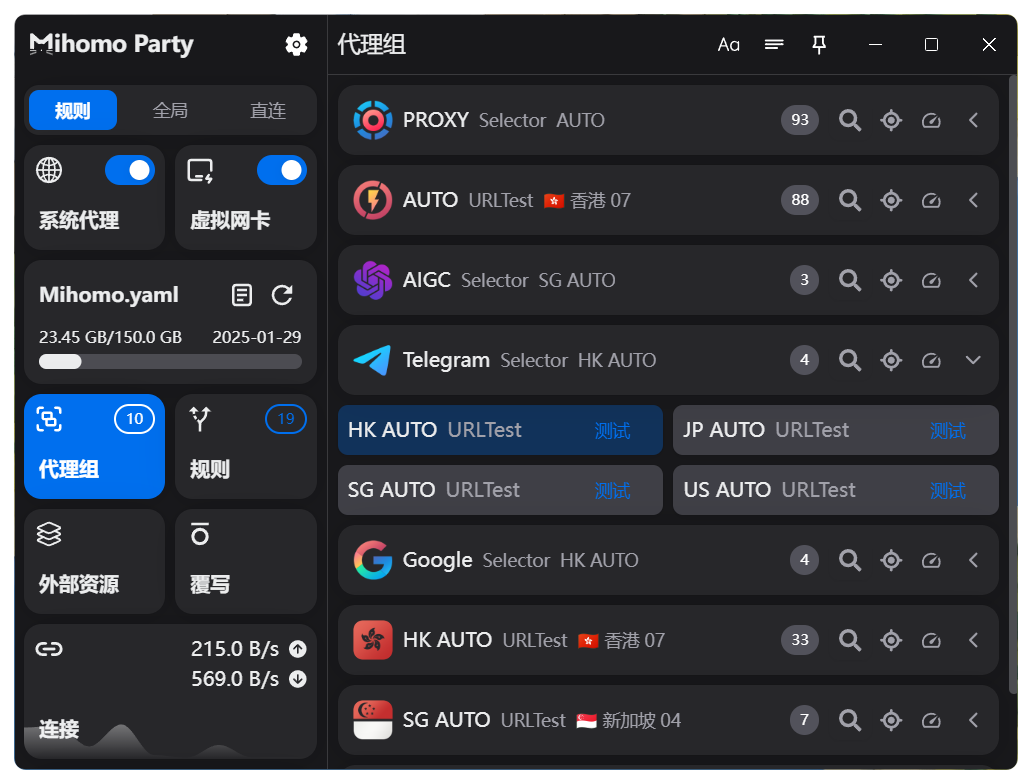
Task: Switch to 直连 direct mode tab
Action: click(x=268, y=110)
